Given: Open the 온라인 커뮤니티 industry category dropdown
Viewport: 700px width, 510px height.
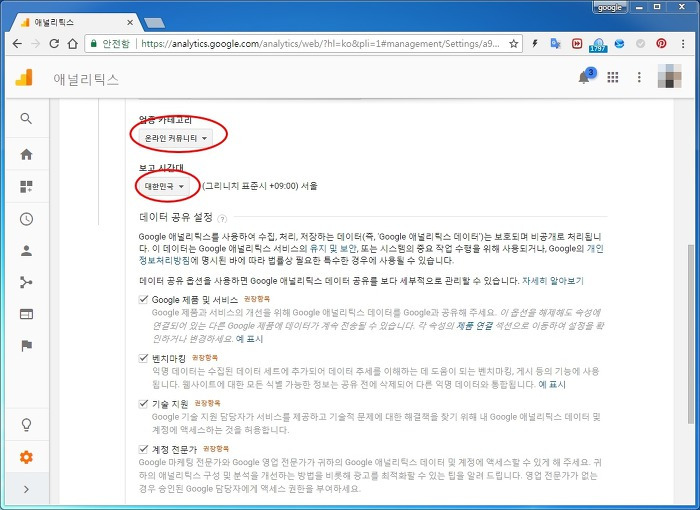Looking at the screenshot, I should 175,138.
